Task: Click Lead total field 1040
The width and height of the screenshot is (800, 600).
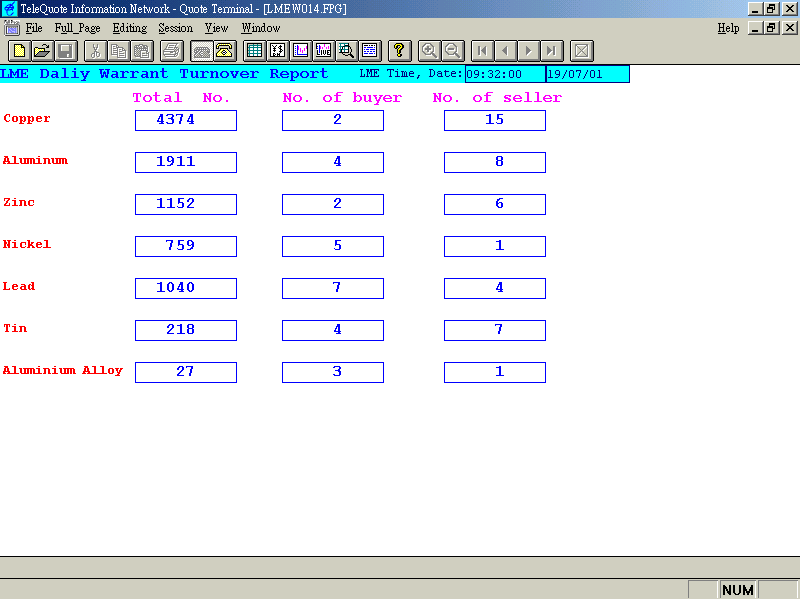Action: (186, 288)
